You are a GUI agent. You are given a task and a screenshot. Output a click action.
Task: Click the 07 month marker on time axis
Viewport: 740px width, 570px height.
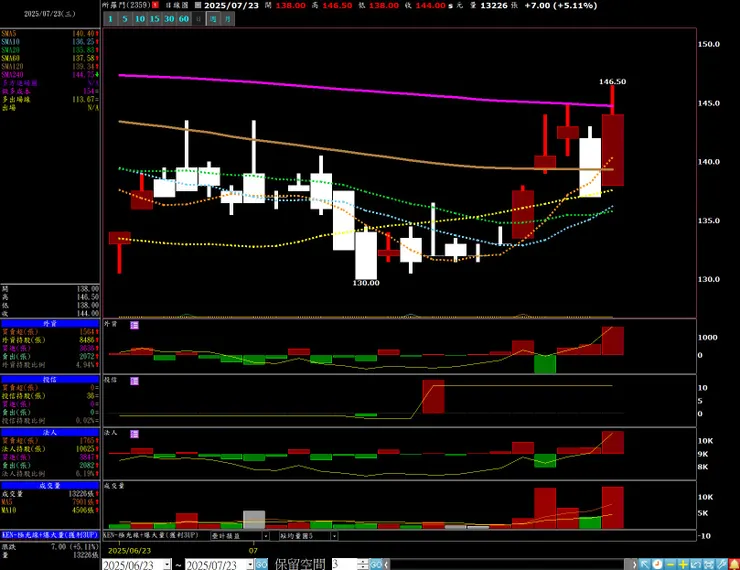tap(253, 551)
